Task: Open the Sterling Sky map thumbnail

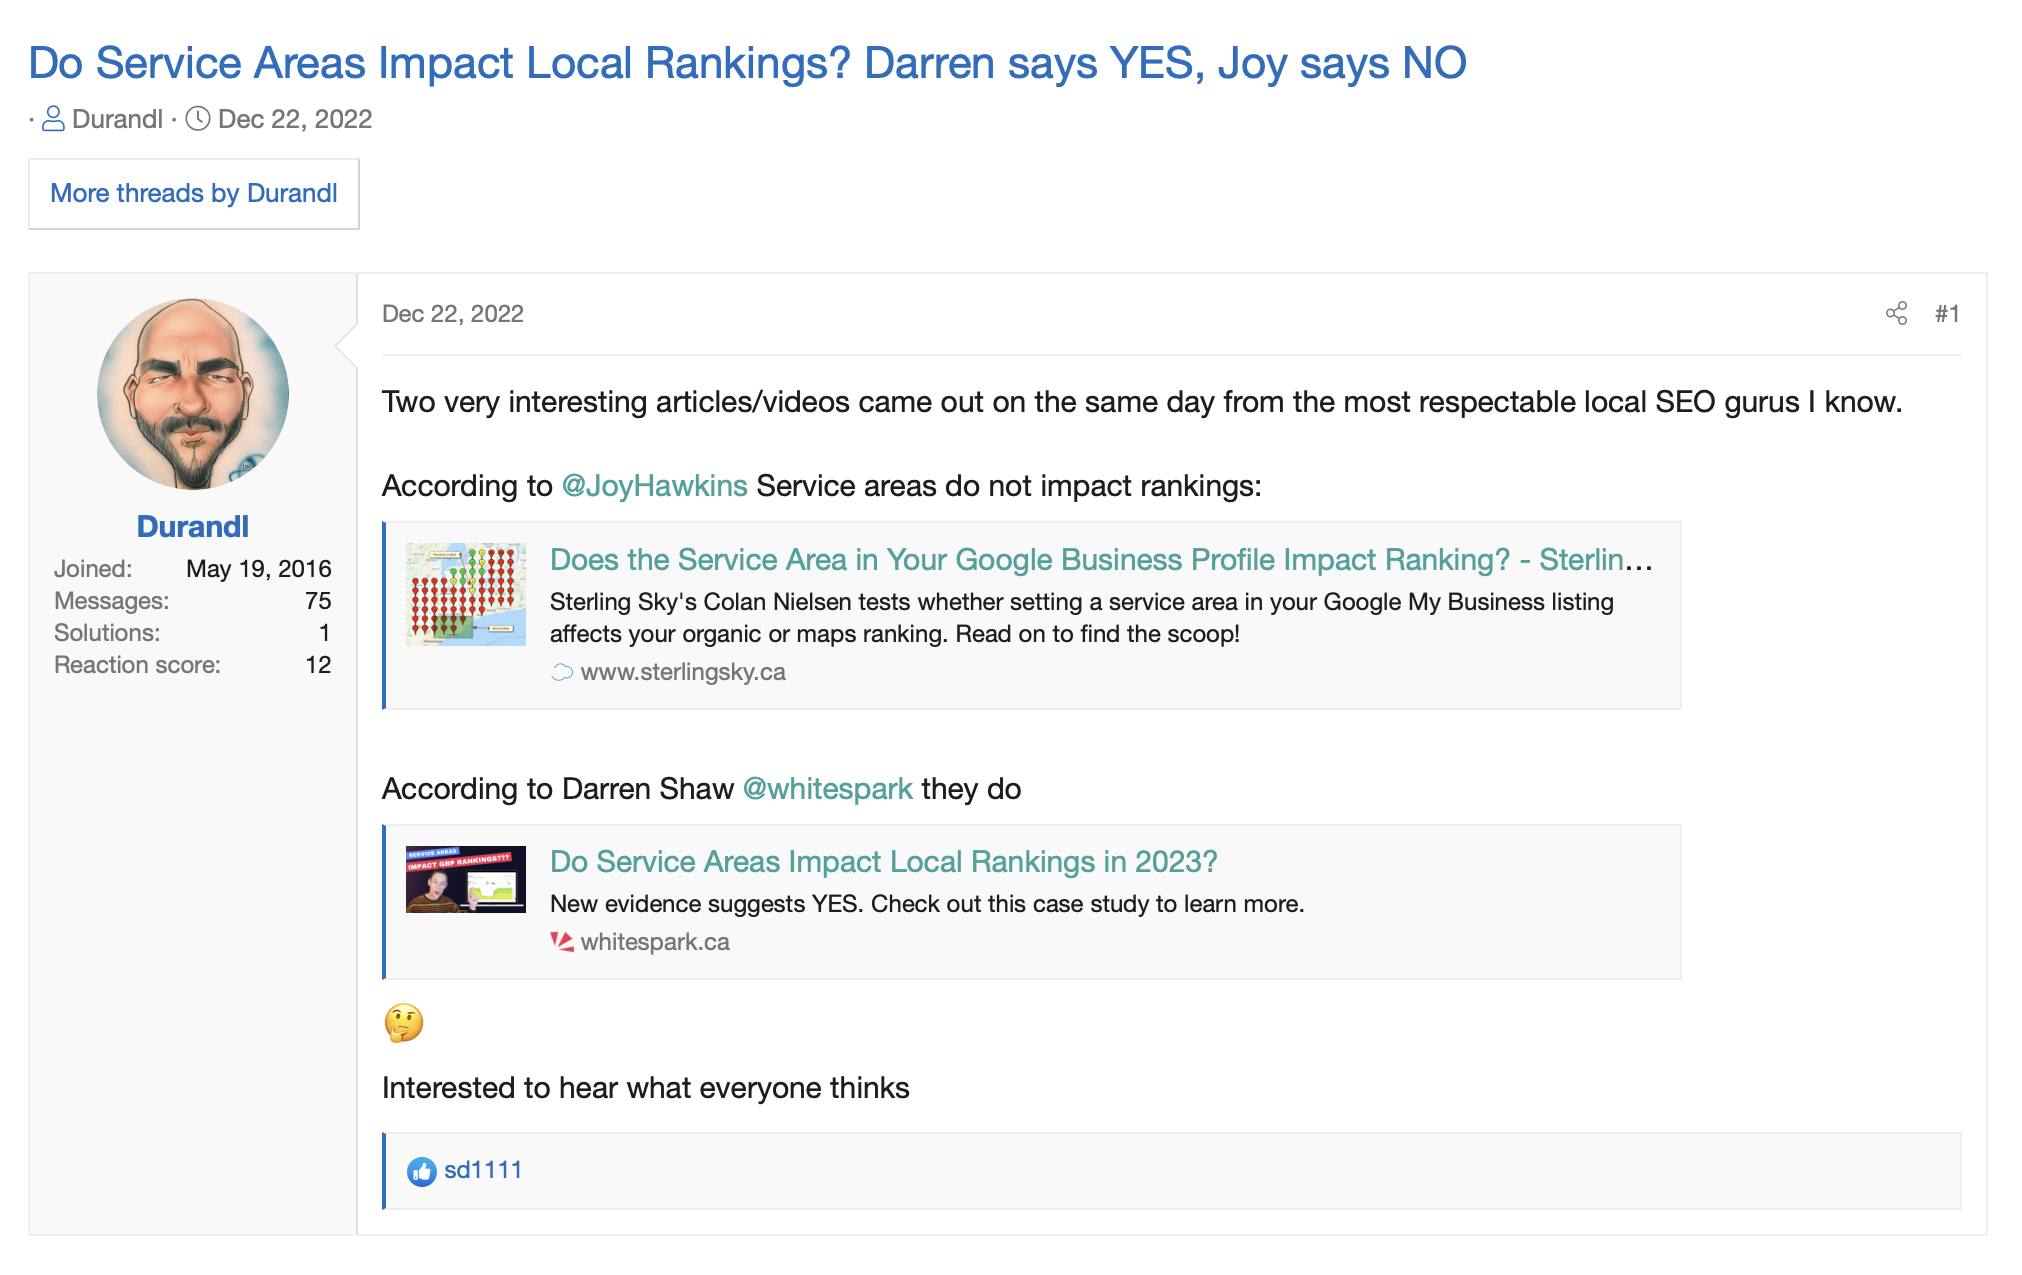Action: click(465, 594)
